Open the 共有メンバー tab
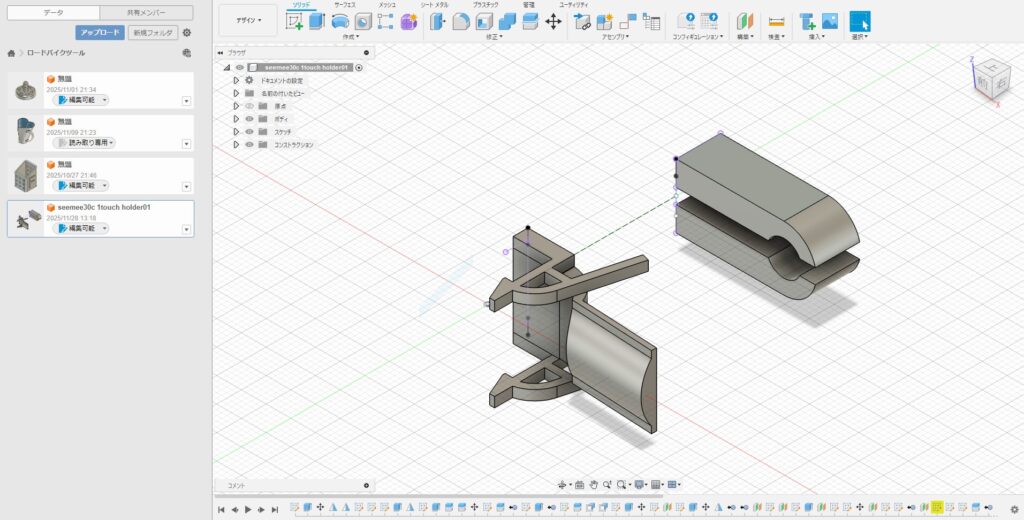Image resolution: width=1024 pixels, height=520 pixels. (x=148, y=12)
